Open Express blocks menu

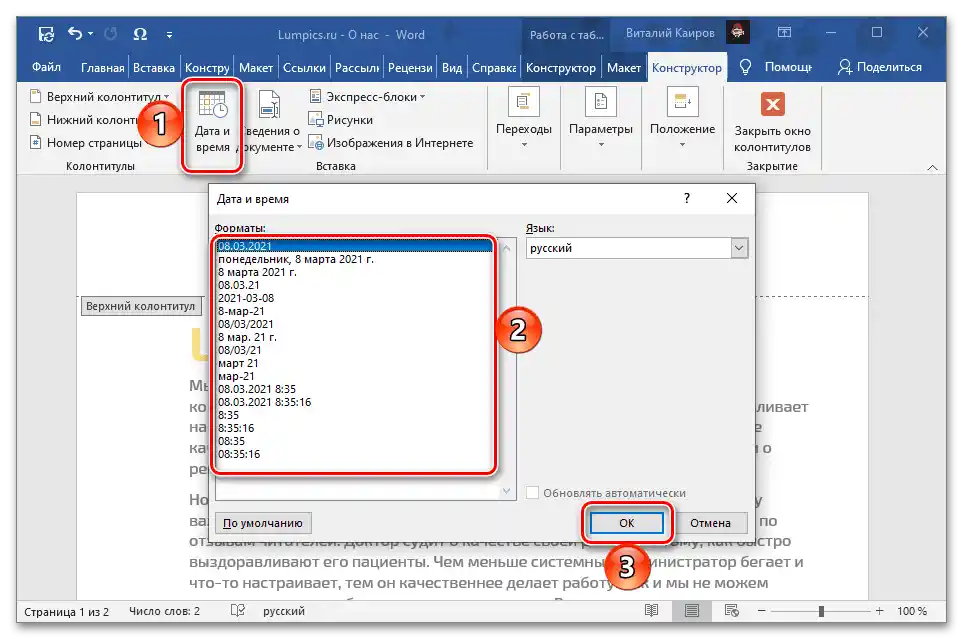367,96
